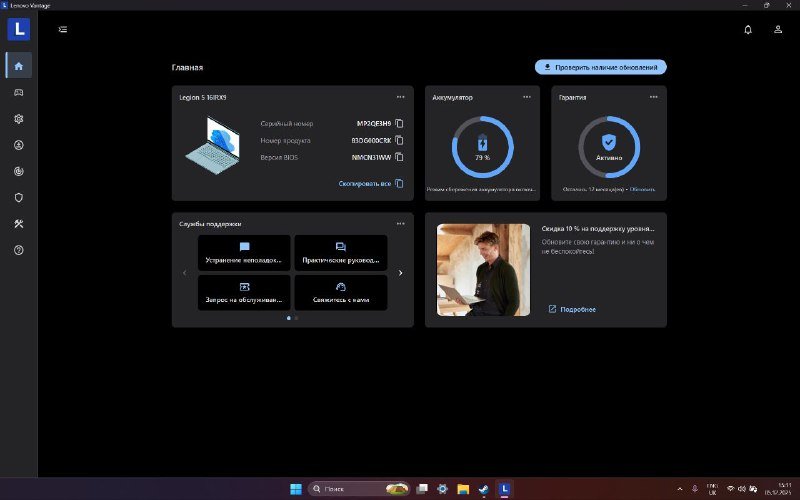Open the clock and date in the taskbar
The height and width of the screenshot is (500, 800).
tap(778, 489)
